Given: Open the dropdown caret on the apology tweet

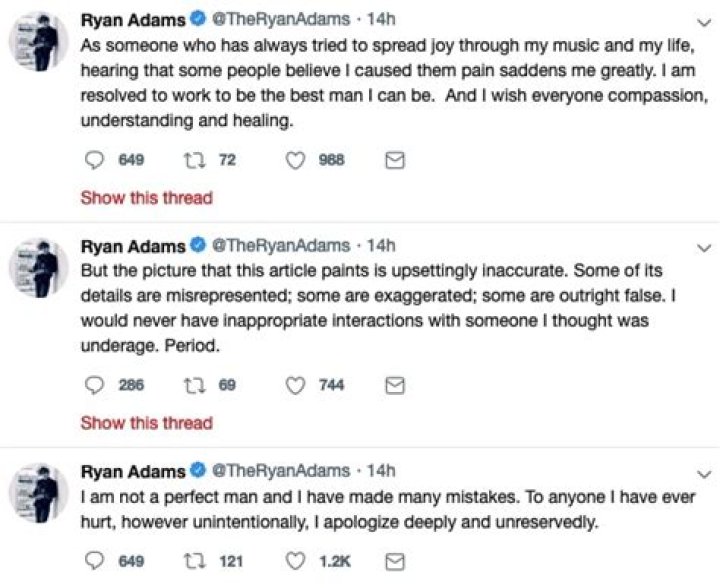Looking at the screenshot, I should point(703,472).
